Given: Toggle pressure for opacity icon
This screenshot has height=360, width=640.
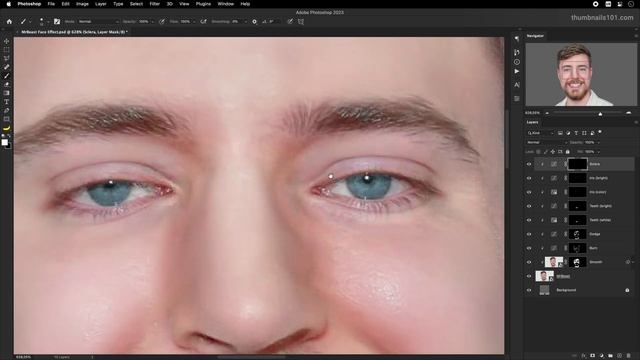Looking at the screenshot, I should tap(162, 22).
